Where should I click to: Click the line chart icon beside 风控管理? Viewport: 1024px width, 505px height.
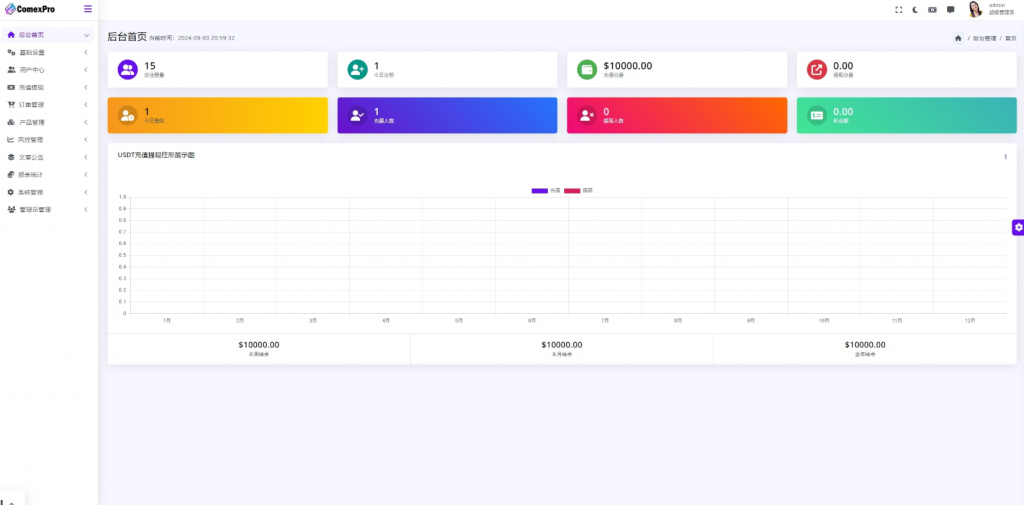tap(11, 139)
